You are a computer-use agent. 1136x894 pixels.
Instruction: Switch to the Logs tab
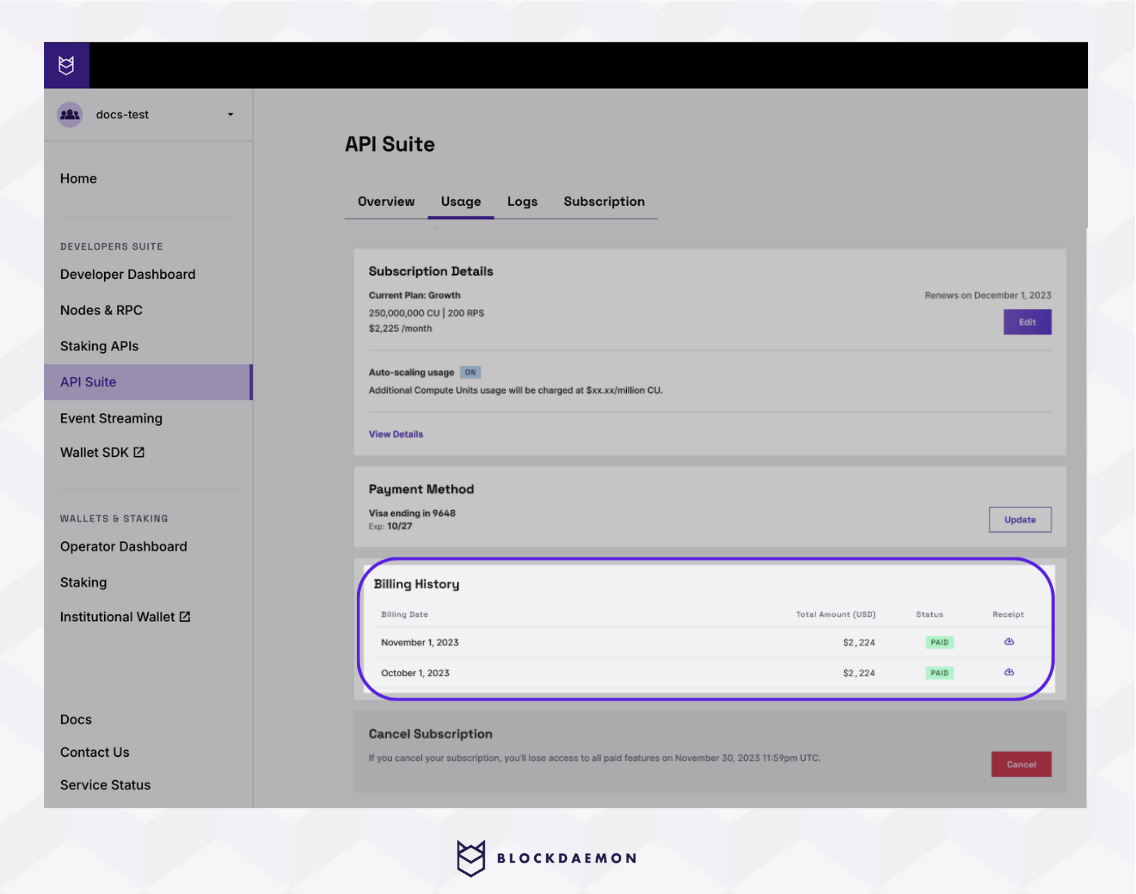(522, 201)
